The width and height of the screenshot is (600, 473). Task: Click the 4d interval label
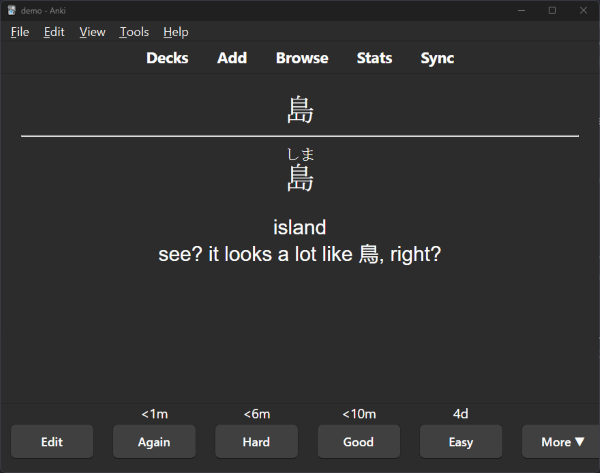point(460,414)
